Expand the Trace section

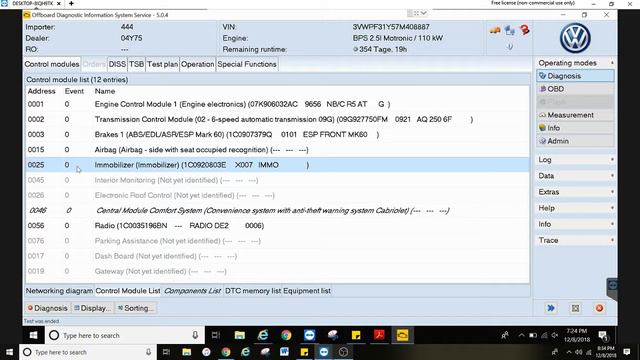point(575,240)
